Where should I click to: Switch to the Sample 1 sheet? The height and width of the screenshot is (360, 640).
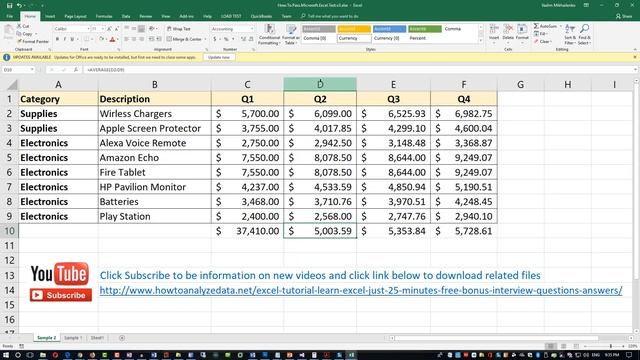(x=73, y=338)
